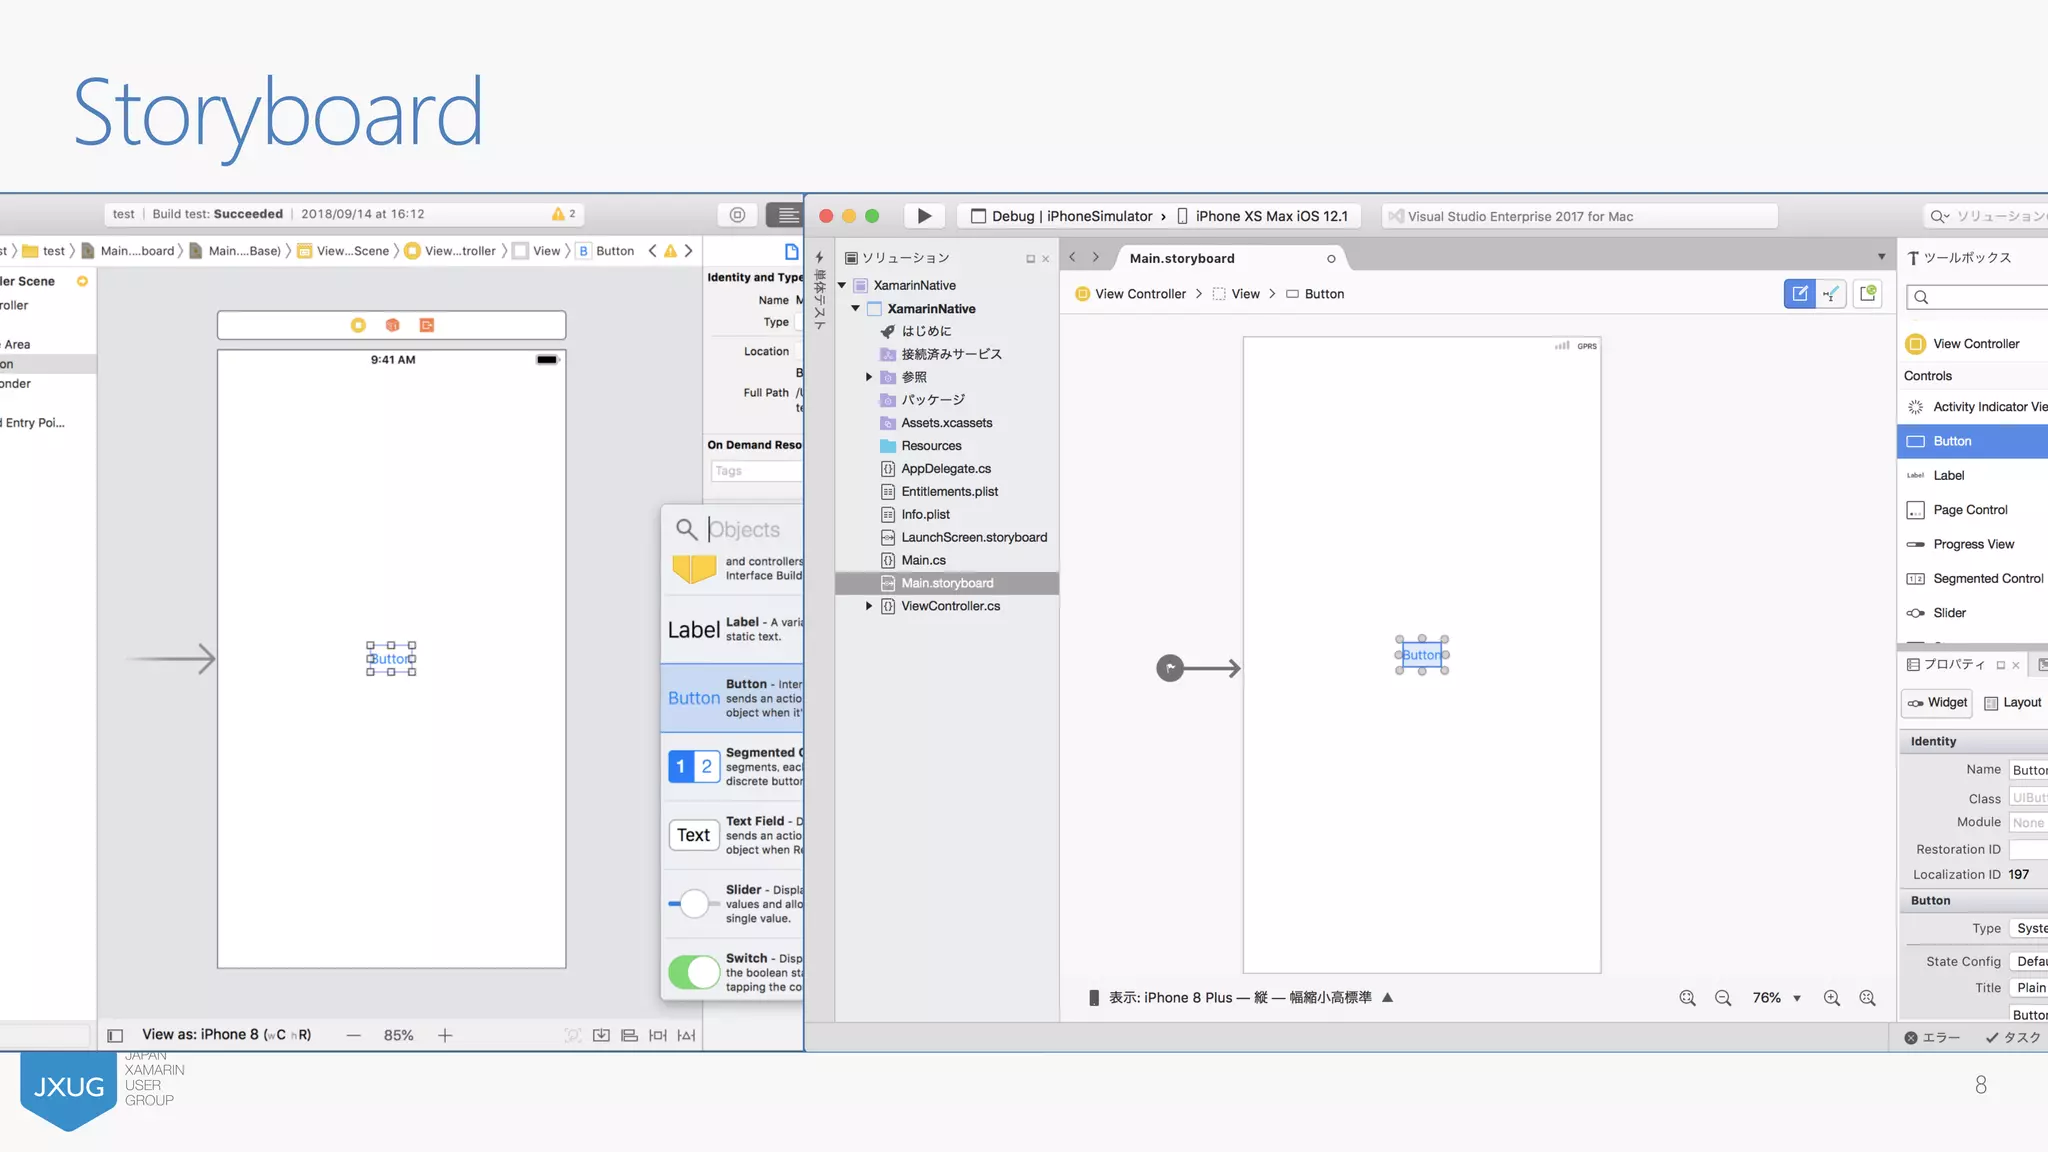Expand the 参照 folder in solution tree
The image size is (2048, 1152).
pos(869,377)
